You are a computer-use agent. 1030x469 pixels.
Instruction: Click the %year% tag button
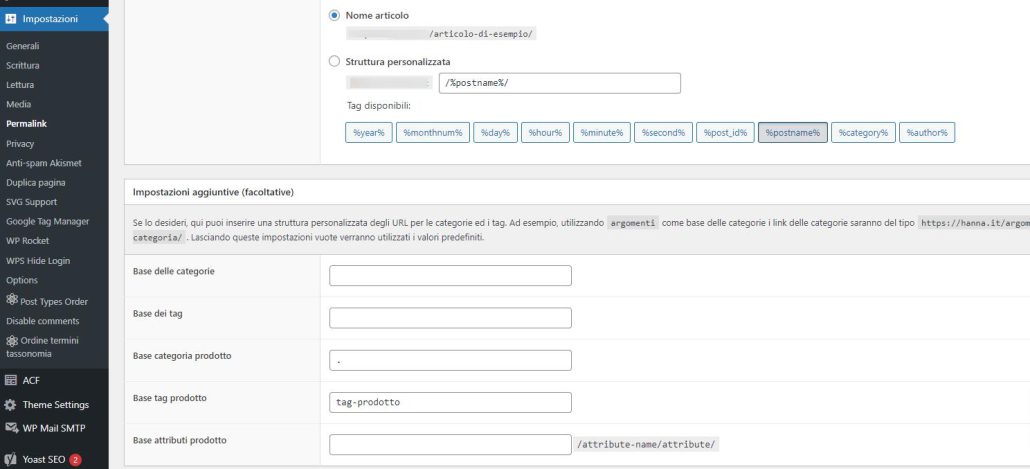point(369,132)
